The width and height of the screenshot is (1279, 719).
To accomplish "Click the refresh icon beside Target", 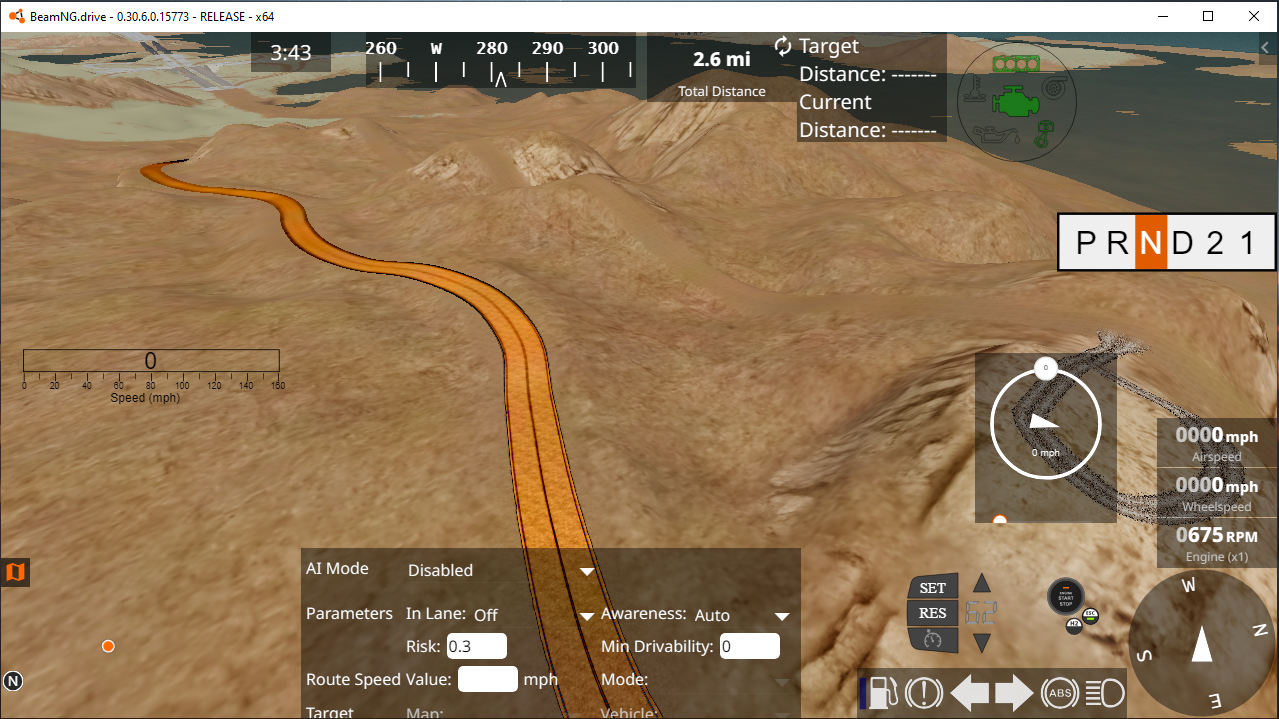I will pyautogui.click(x=783, y=46).
